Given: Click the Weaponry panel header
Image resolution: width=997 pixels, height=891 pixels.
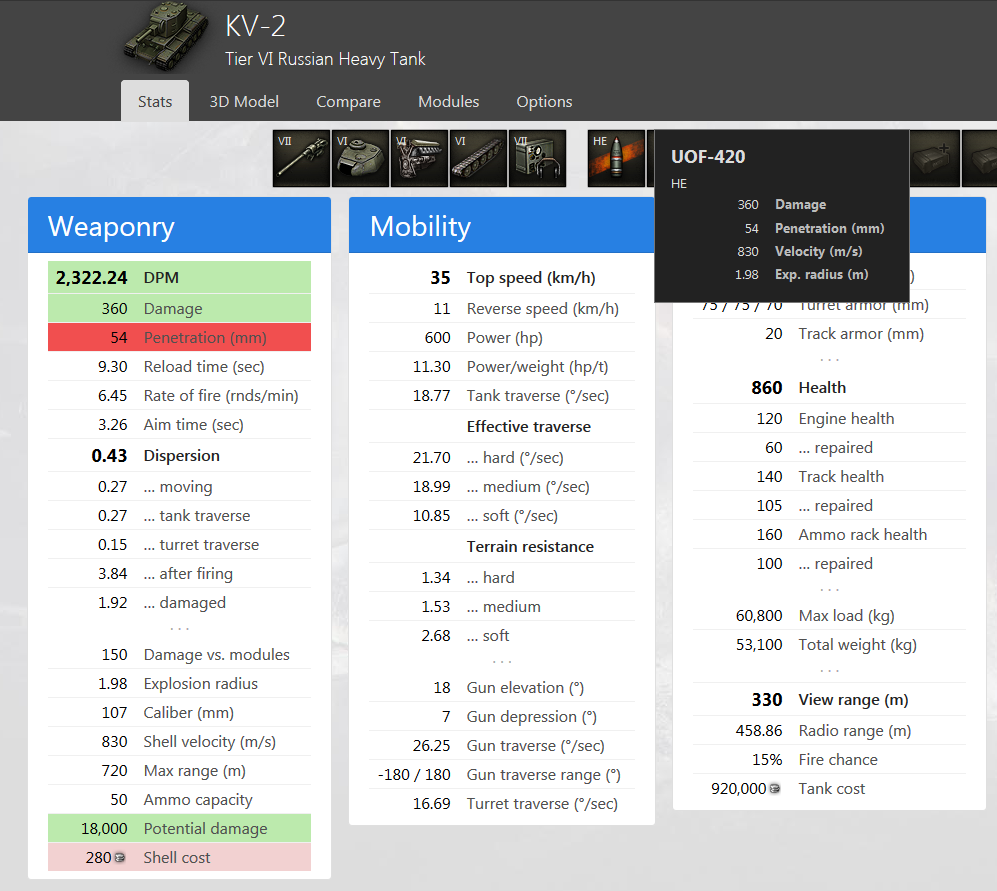Looking at the screenshot, I should point(179,225).
